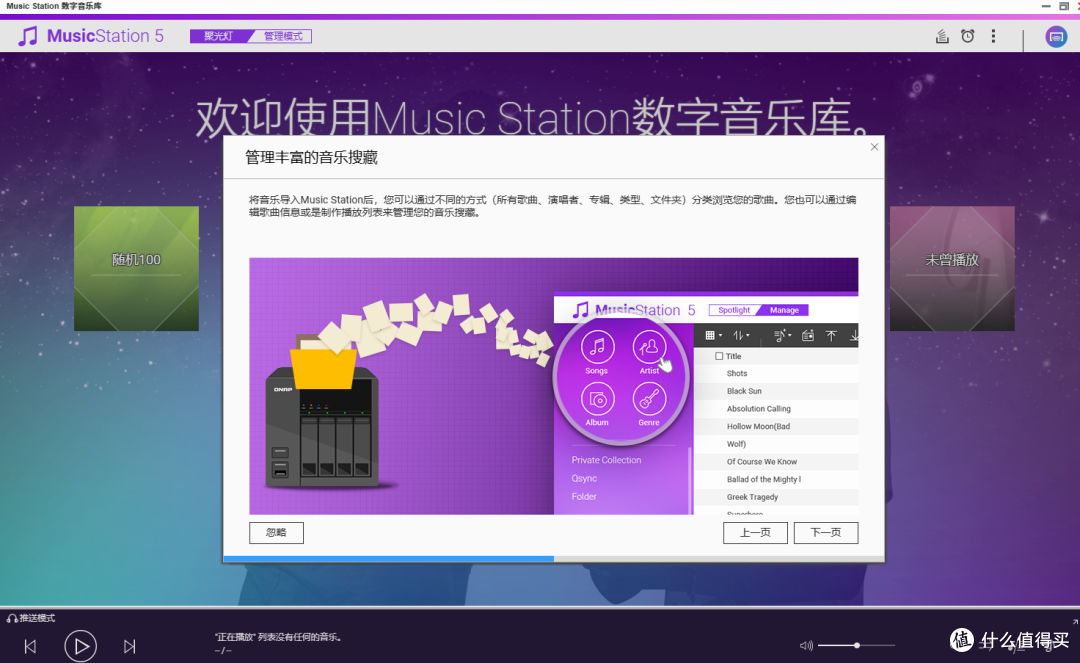Image resolution: width=1080 pixels, height=663 pixels.
Task: Open the three-dot more options menu
Action: [x=993, y=36]
